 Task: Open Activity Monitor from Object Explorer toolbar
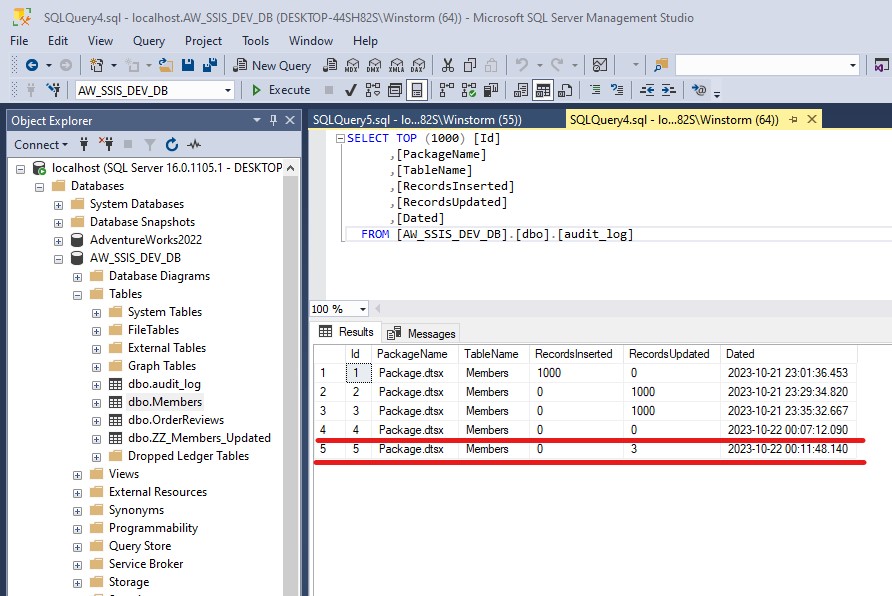(x=194, y=144)
